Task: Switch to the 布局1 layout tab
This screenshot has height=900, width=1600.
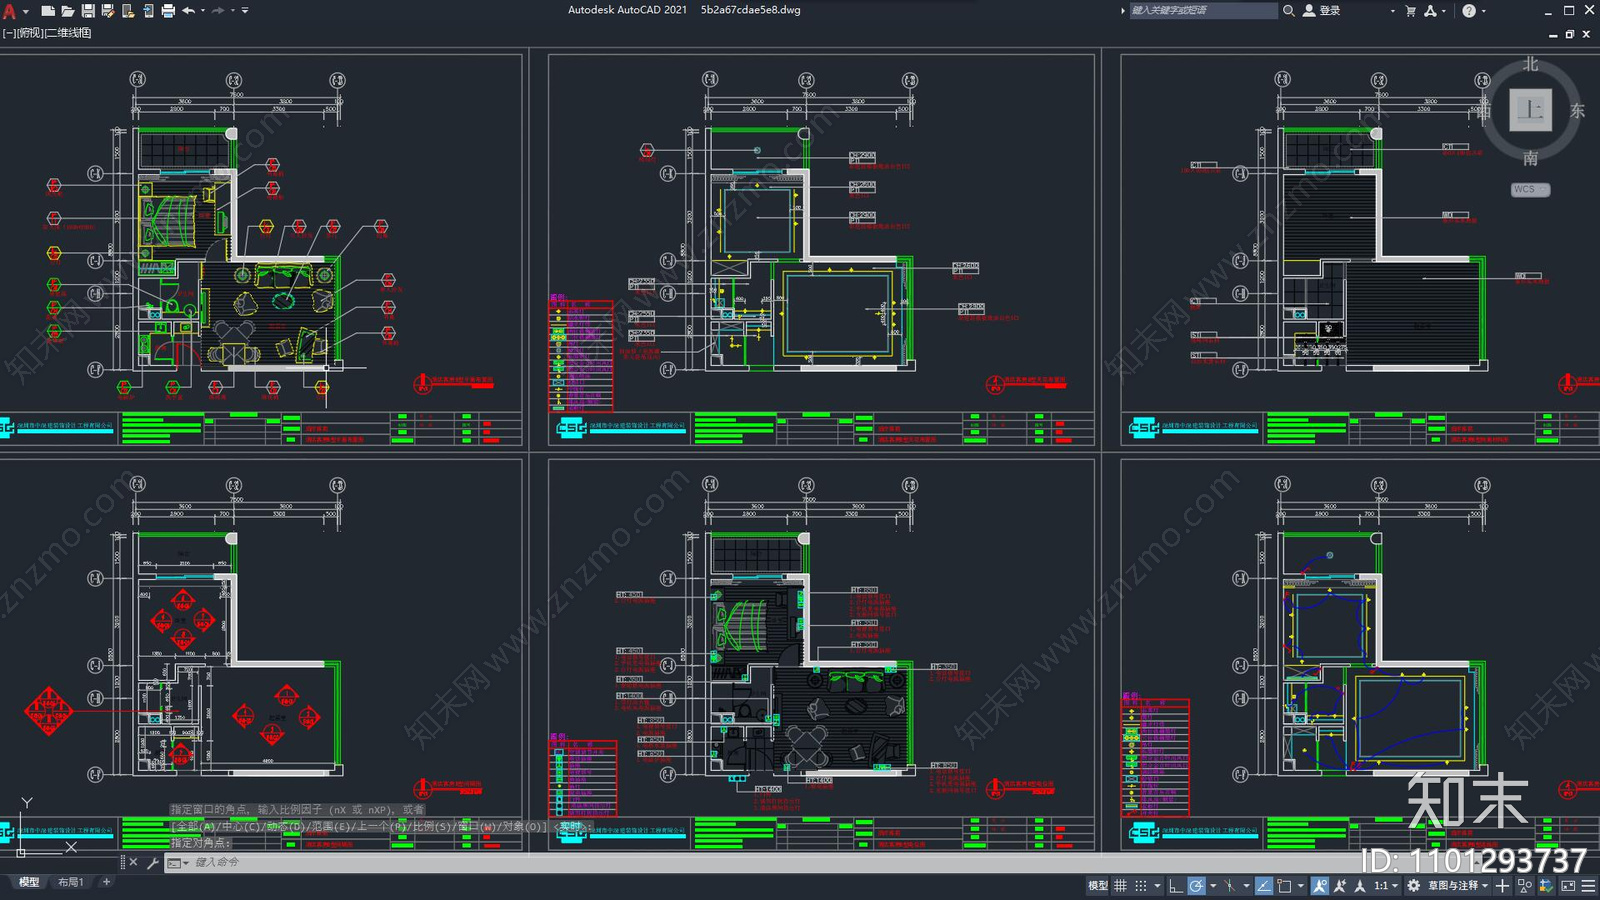Action: coord(70,882)
